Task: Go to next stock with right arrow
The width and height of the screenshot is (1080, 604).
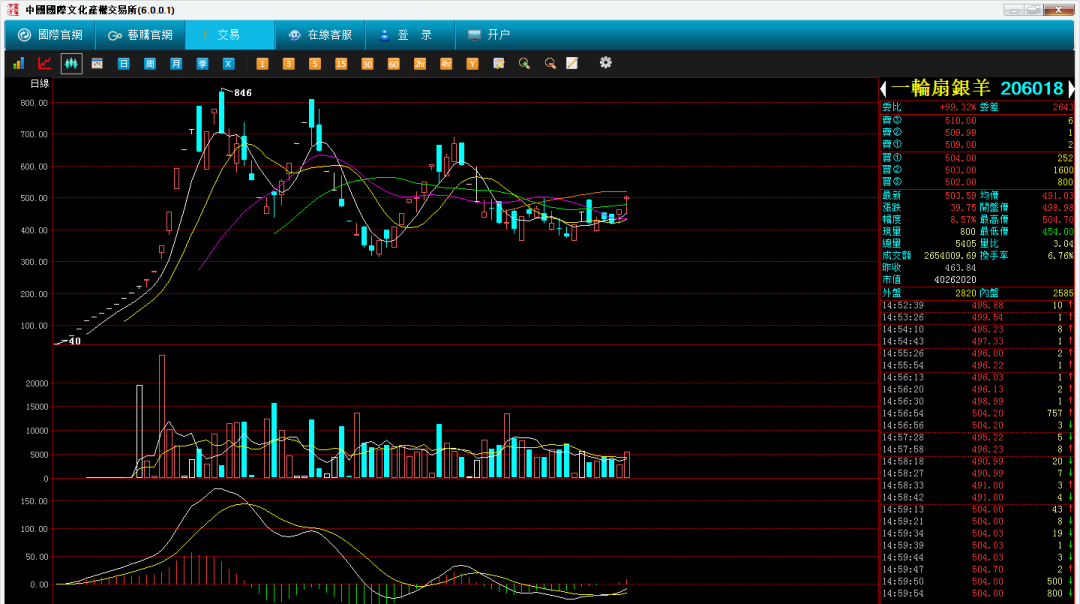Action: pyautogui.click(x=1071, y=88)
